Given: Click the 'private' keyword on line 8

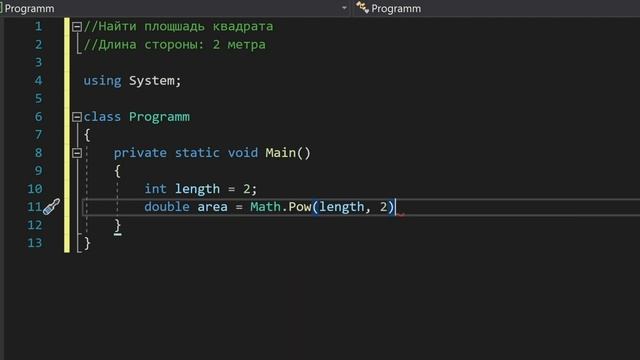Looking at the screenshot, I should click(140, 153).
